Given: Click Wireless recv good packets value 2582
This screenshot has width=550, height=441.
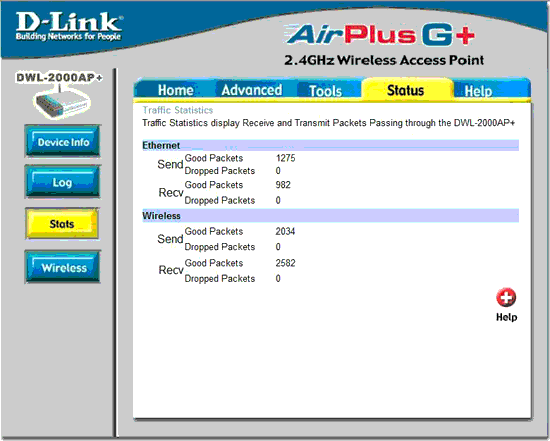Looking at the screenshot, I should pos(285,263).
